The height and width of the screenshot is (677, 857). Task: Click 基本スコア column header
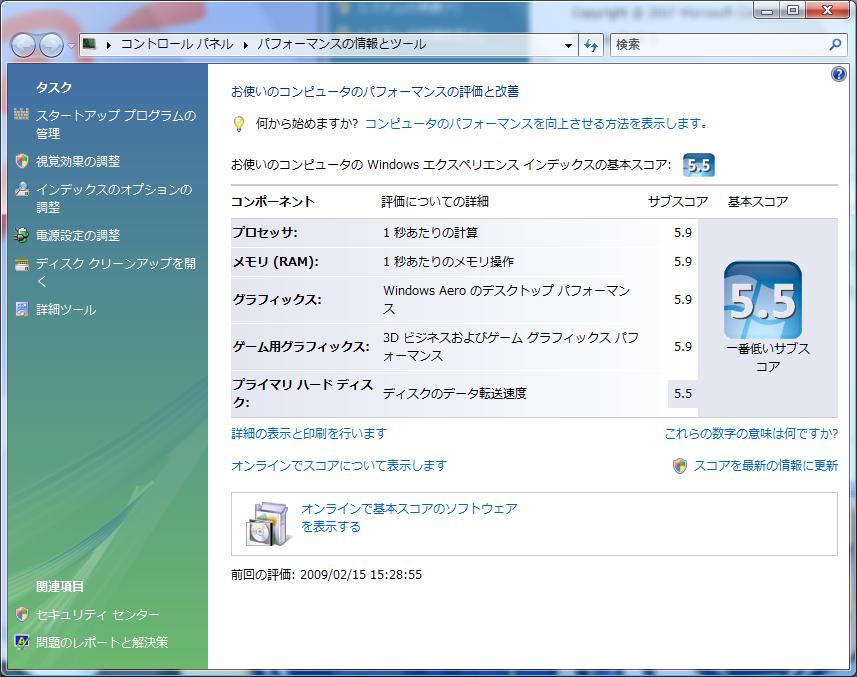click(x=758, y=202)
